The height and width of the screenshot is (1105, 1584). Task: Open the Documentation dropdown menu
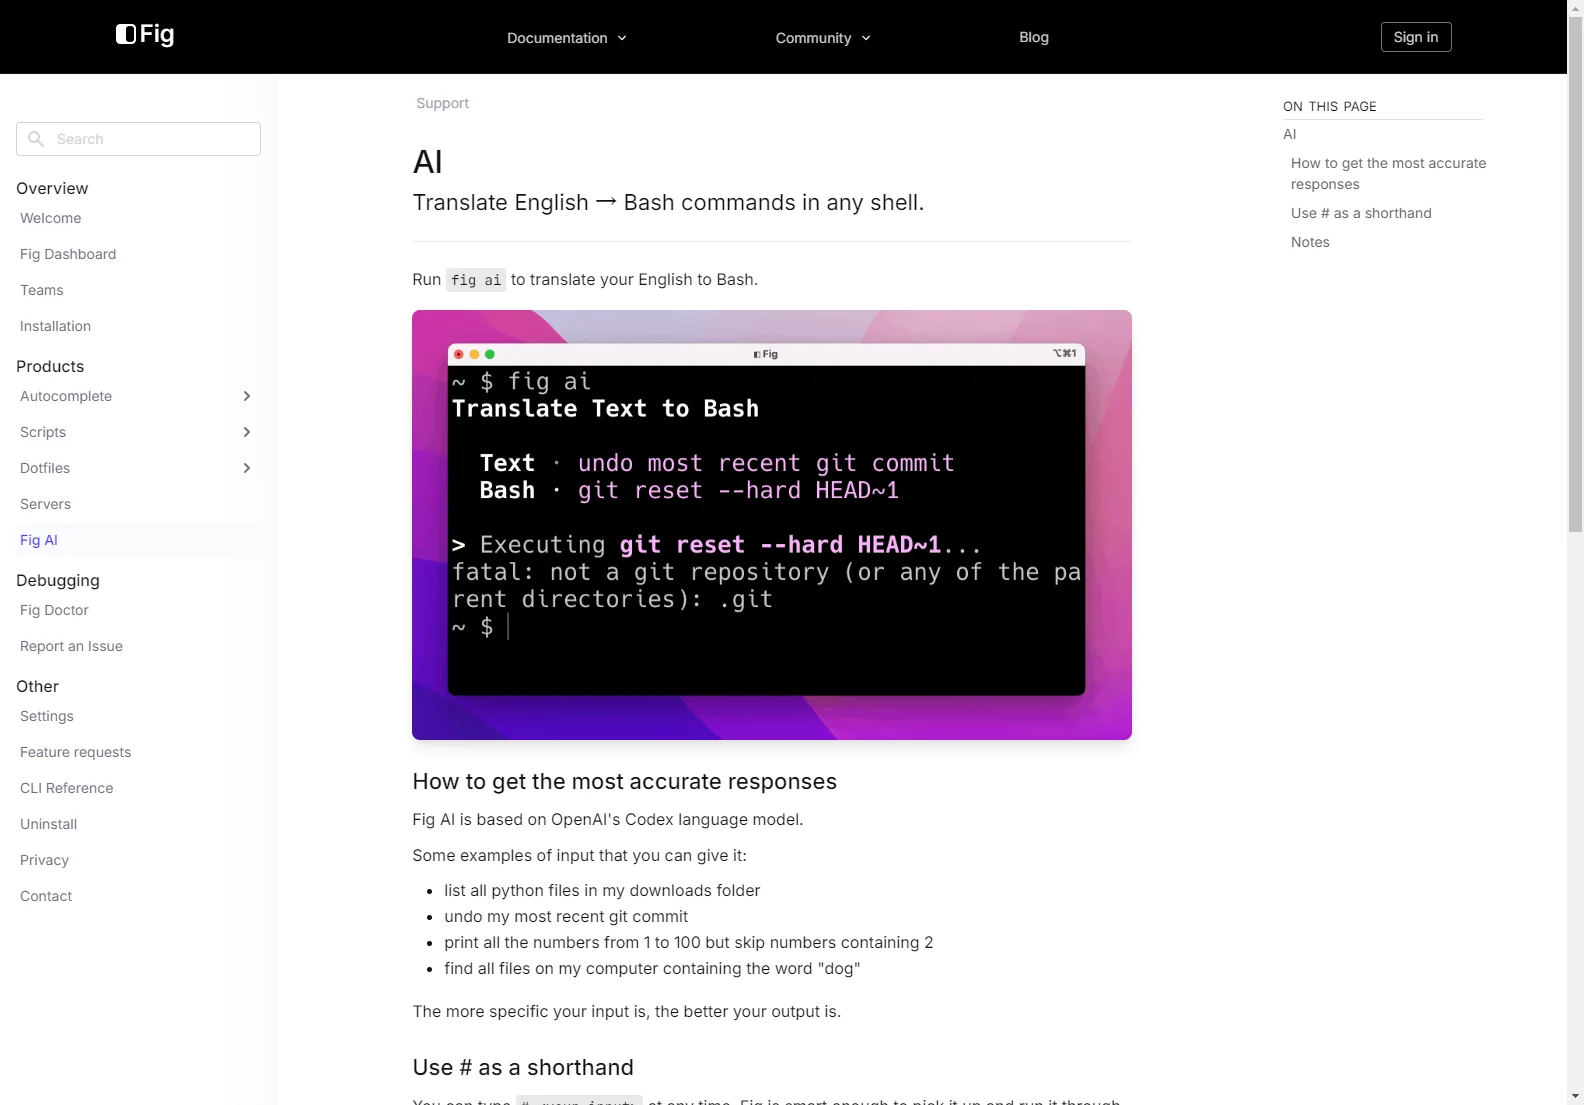(x=567, y=38)
